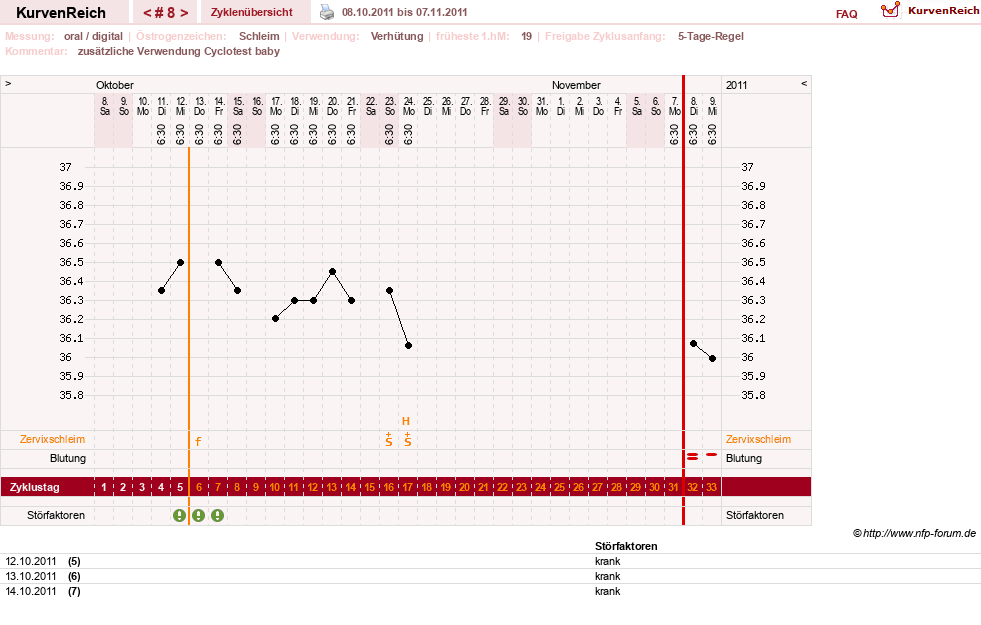
Task: Click temperature point 36.5 on 12. Mi
Action: (180, 263)
